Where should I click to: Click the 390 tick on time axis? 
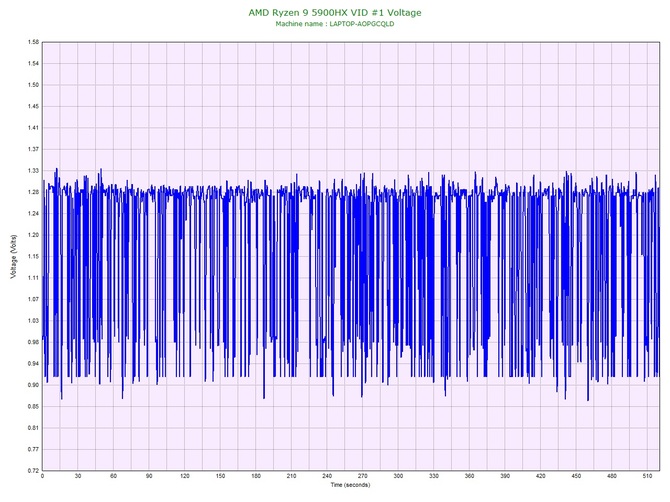pyautogui.click(x=505, y=476)
